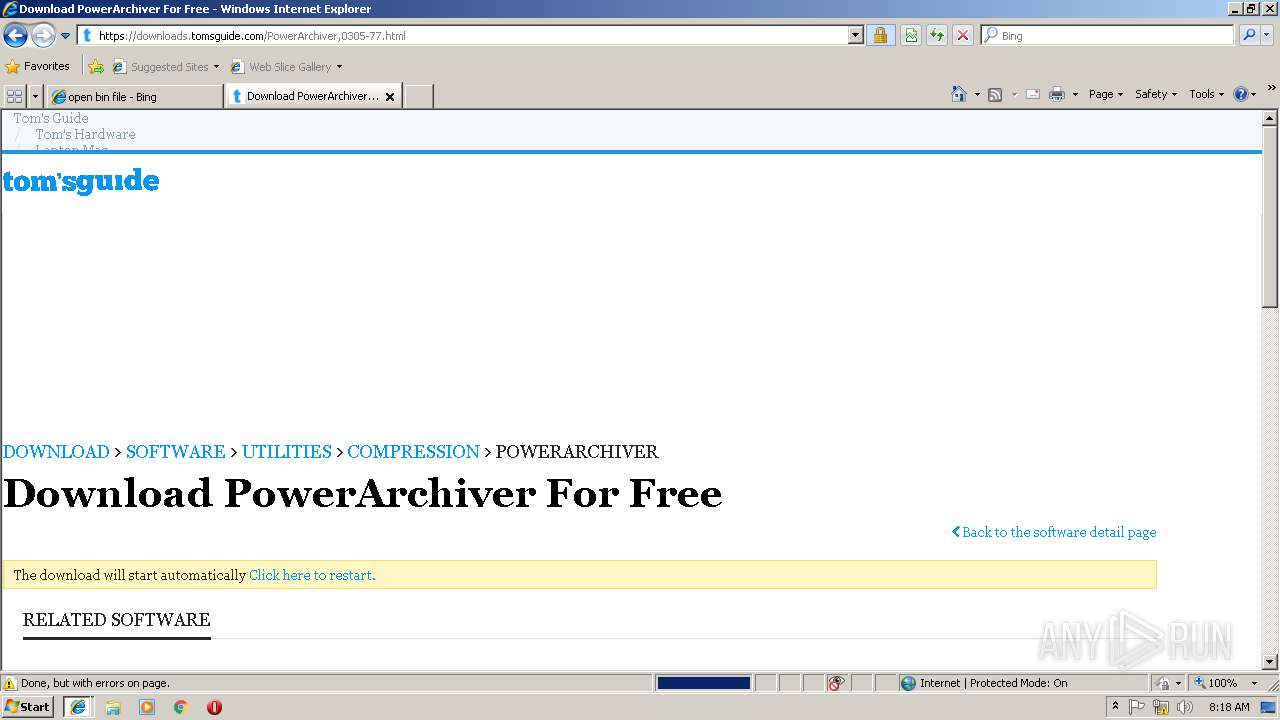The width and height of the screenshot is (1280, 720).
Task: Click the Internet Explorer taskbar icon
Action: pyautogui.click(x=78, y=707)
